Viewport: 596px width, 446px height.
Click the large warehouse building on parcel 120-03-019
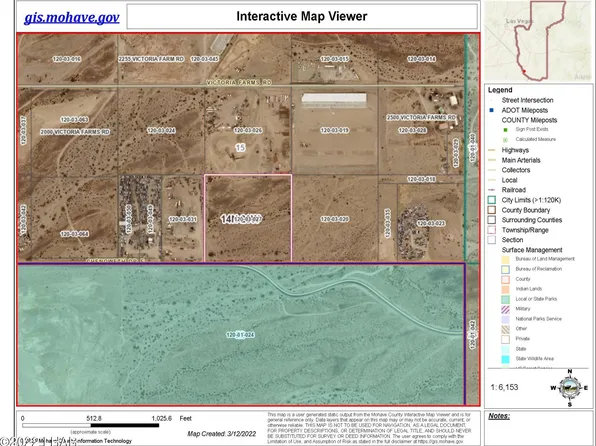[x=334, y=100]
